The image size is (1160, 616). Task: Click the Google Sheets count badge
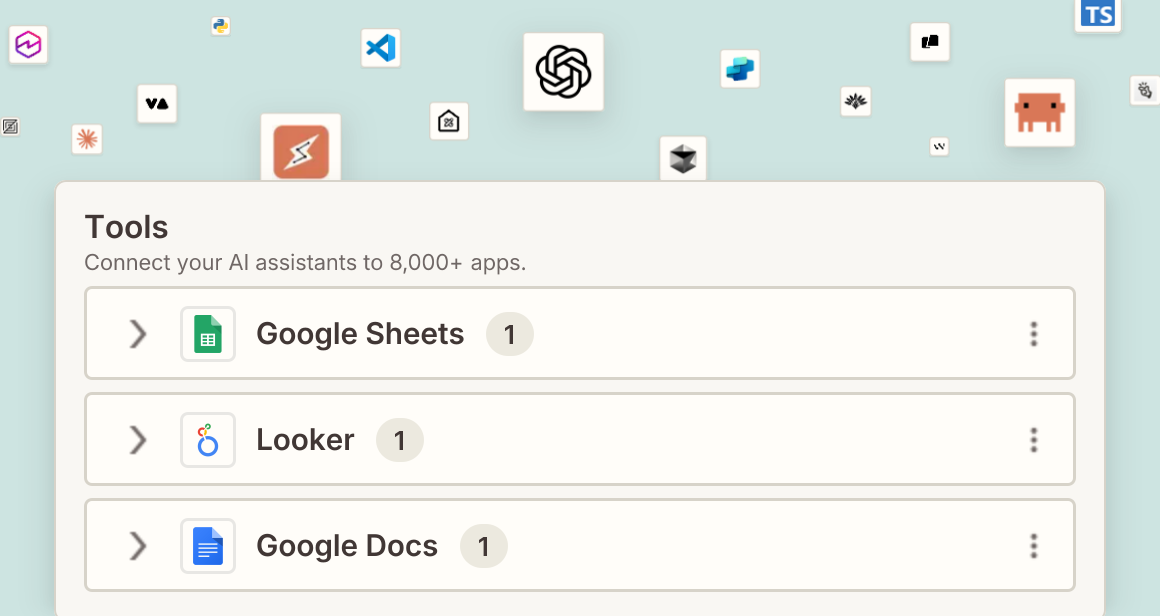510,334
